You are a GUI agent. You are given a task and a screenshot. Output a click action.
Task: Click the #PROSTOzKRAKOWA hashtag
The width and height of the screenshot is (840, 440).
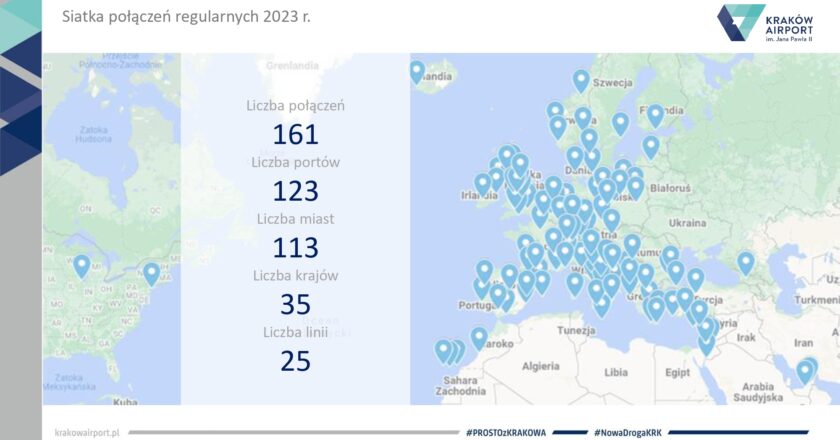(506, 432)
